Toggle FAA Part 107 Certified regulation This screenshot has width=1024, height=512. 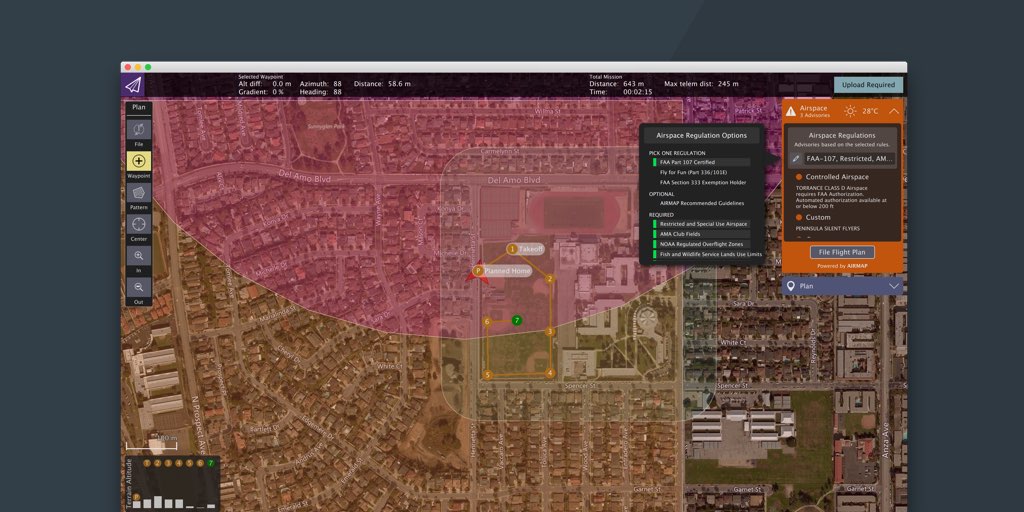click(700, 162)
